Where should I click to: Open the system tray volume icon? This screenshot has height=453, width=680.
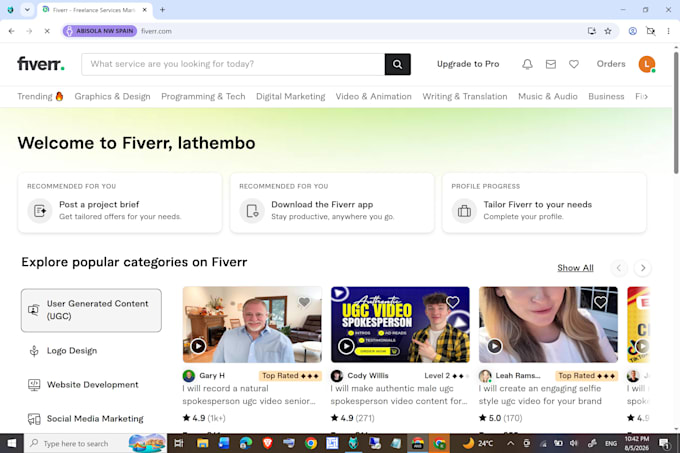(x=574, y=443)
